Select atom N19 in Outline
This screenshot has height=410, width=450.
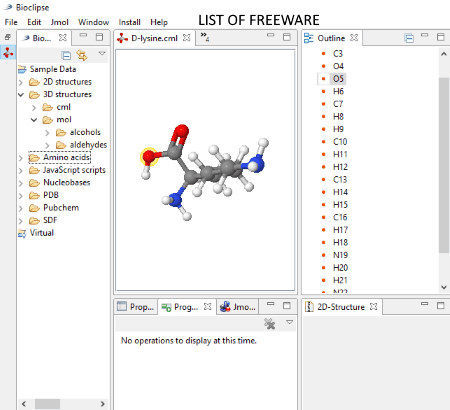click(340, 255)
